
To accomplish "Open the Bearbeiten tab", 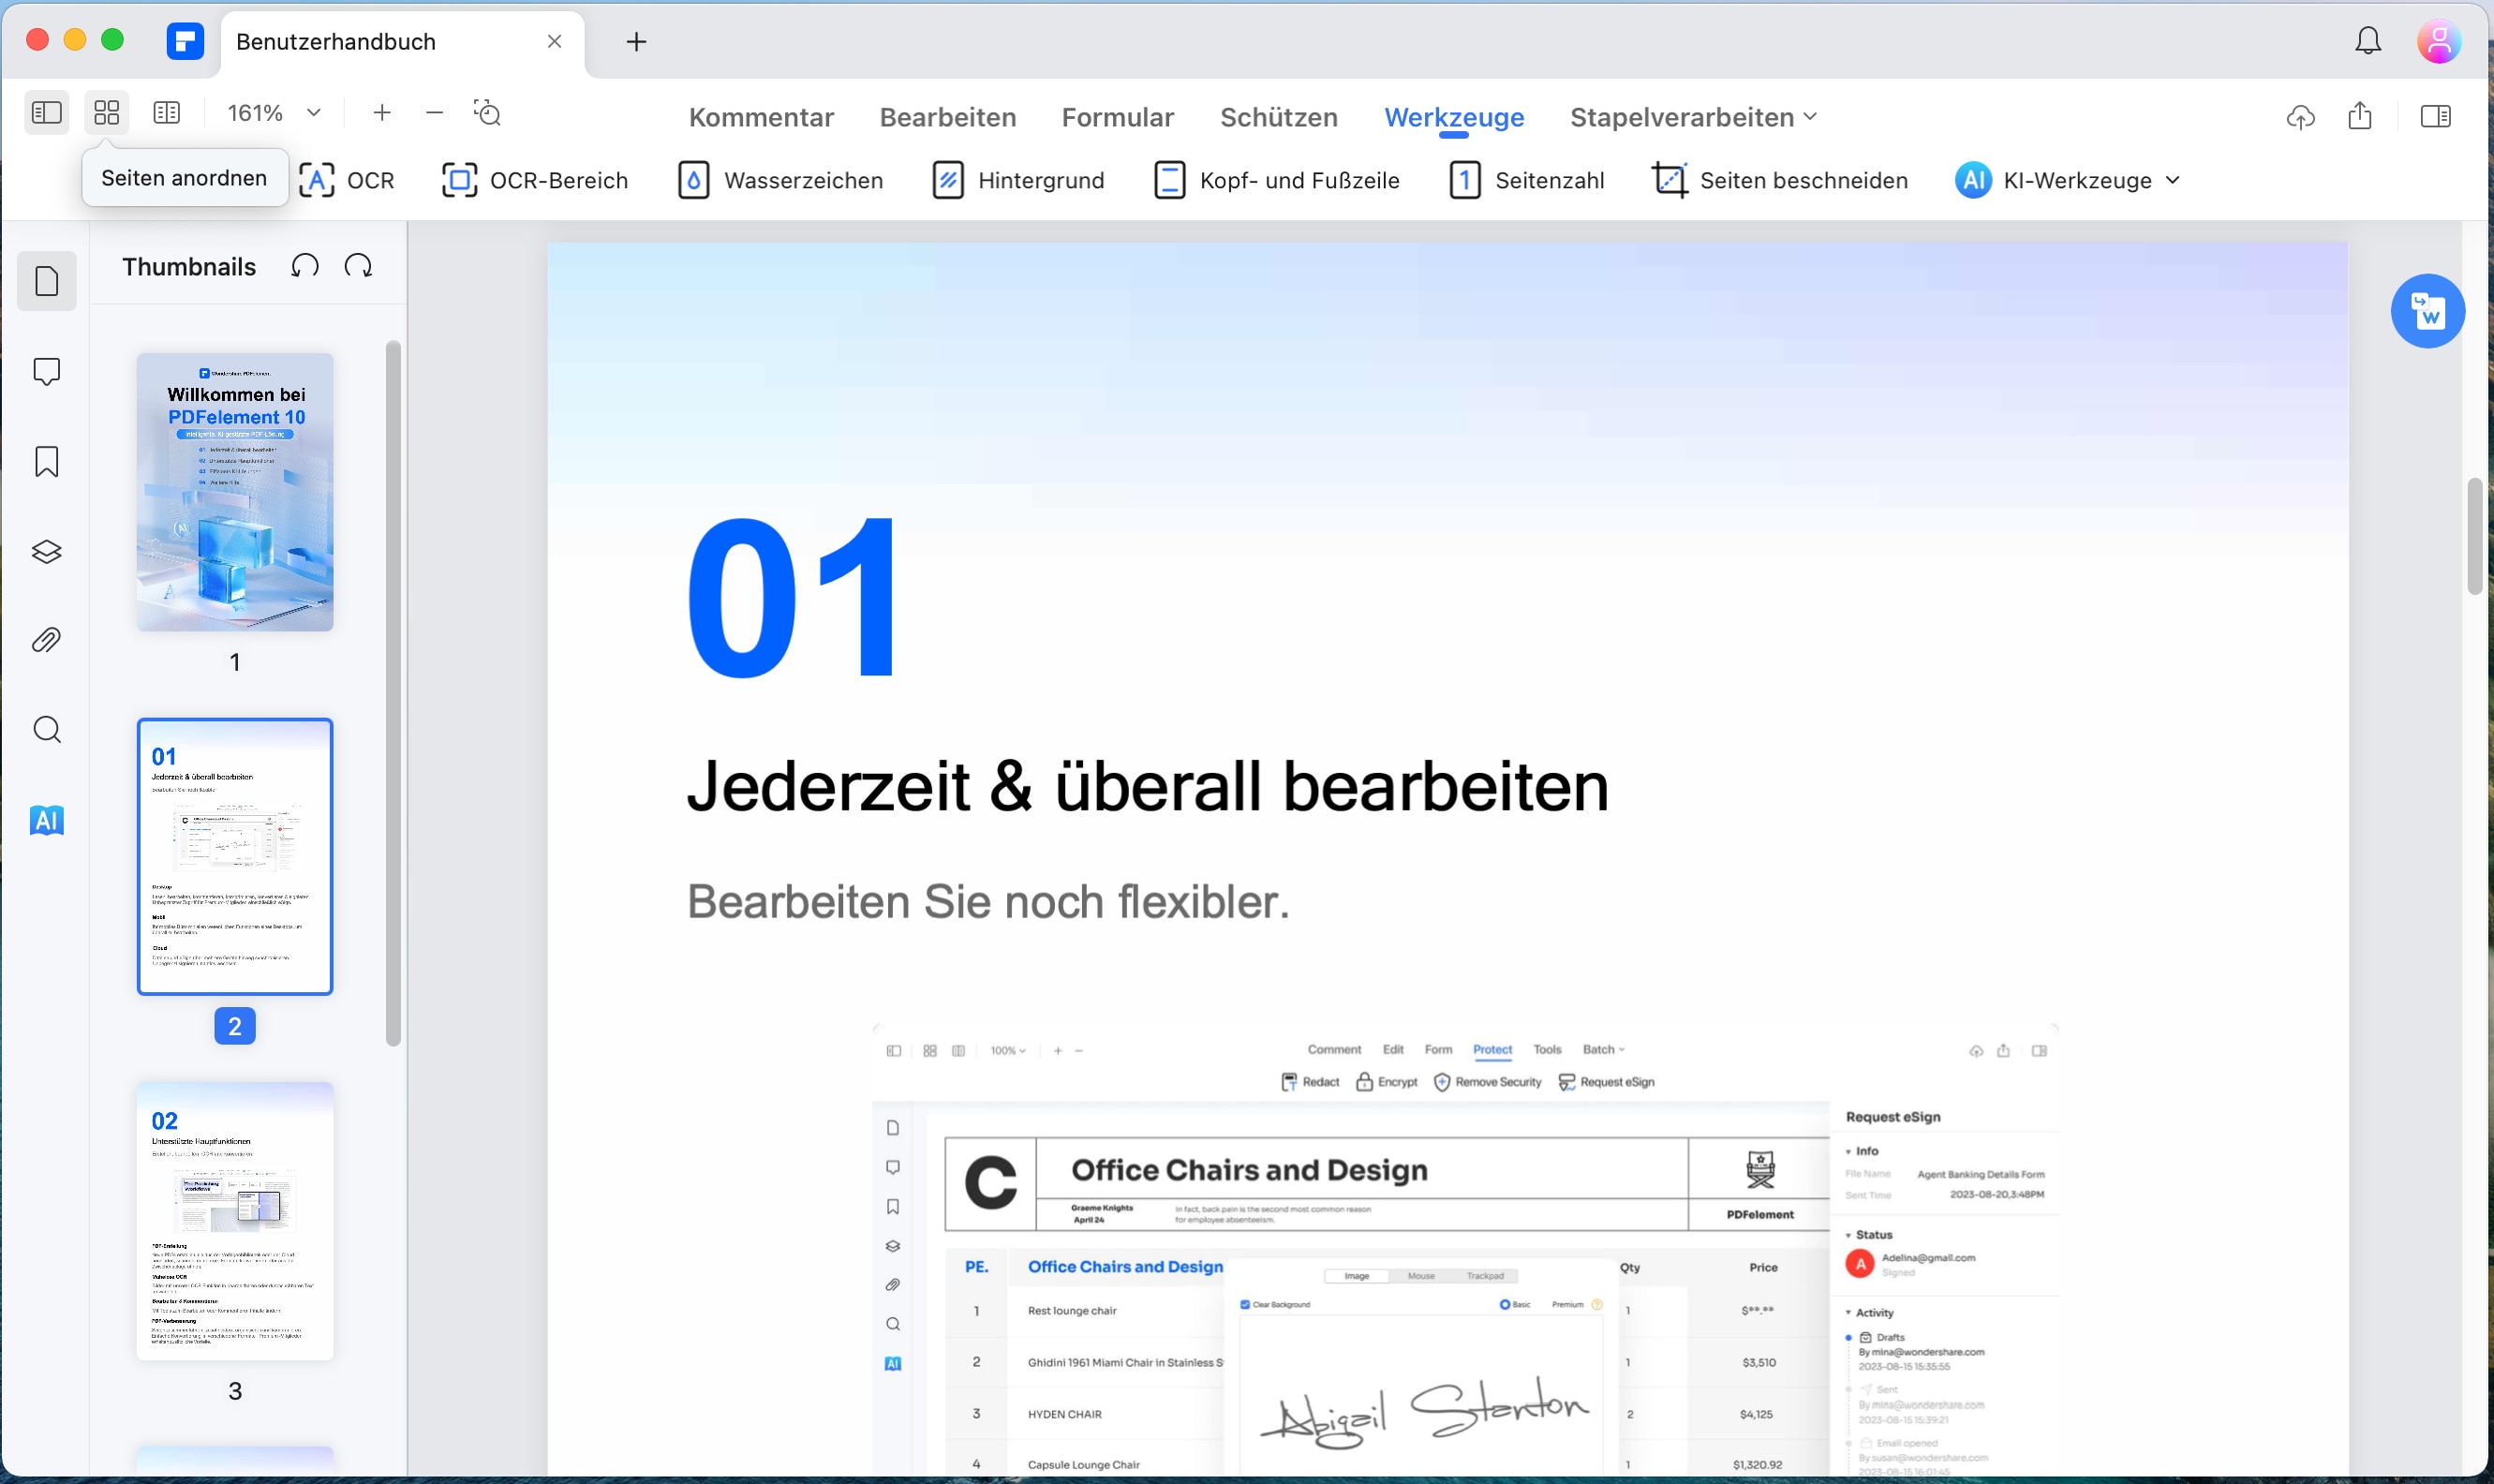I will coord(947,117).
